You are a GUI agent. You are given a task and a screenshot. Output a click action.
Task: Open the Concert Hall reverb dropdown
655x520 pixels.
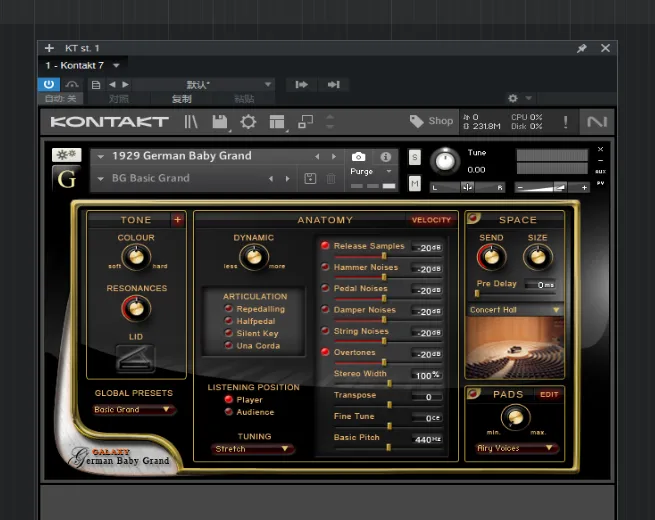point(515,310)
